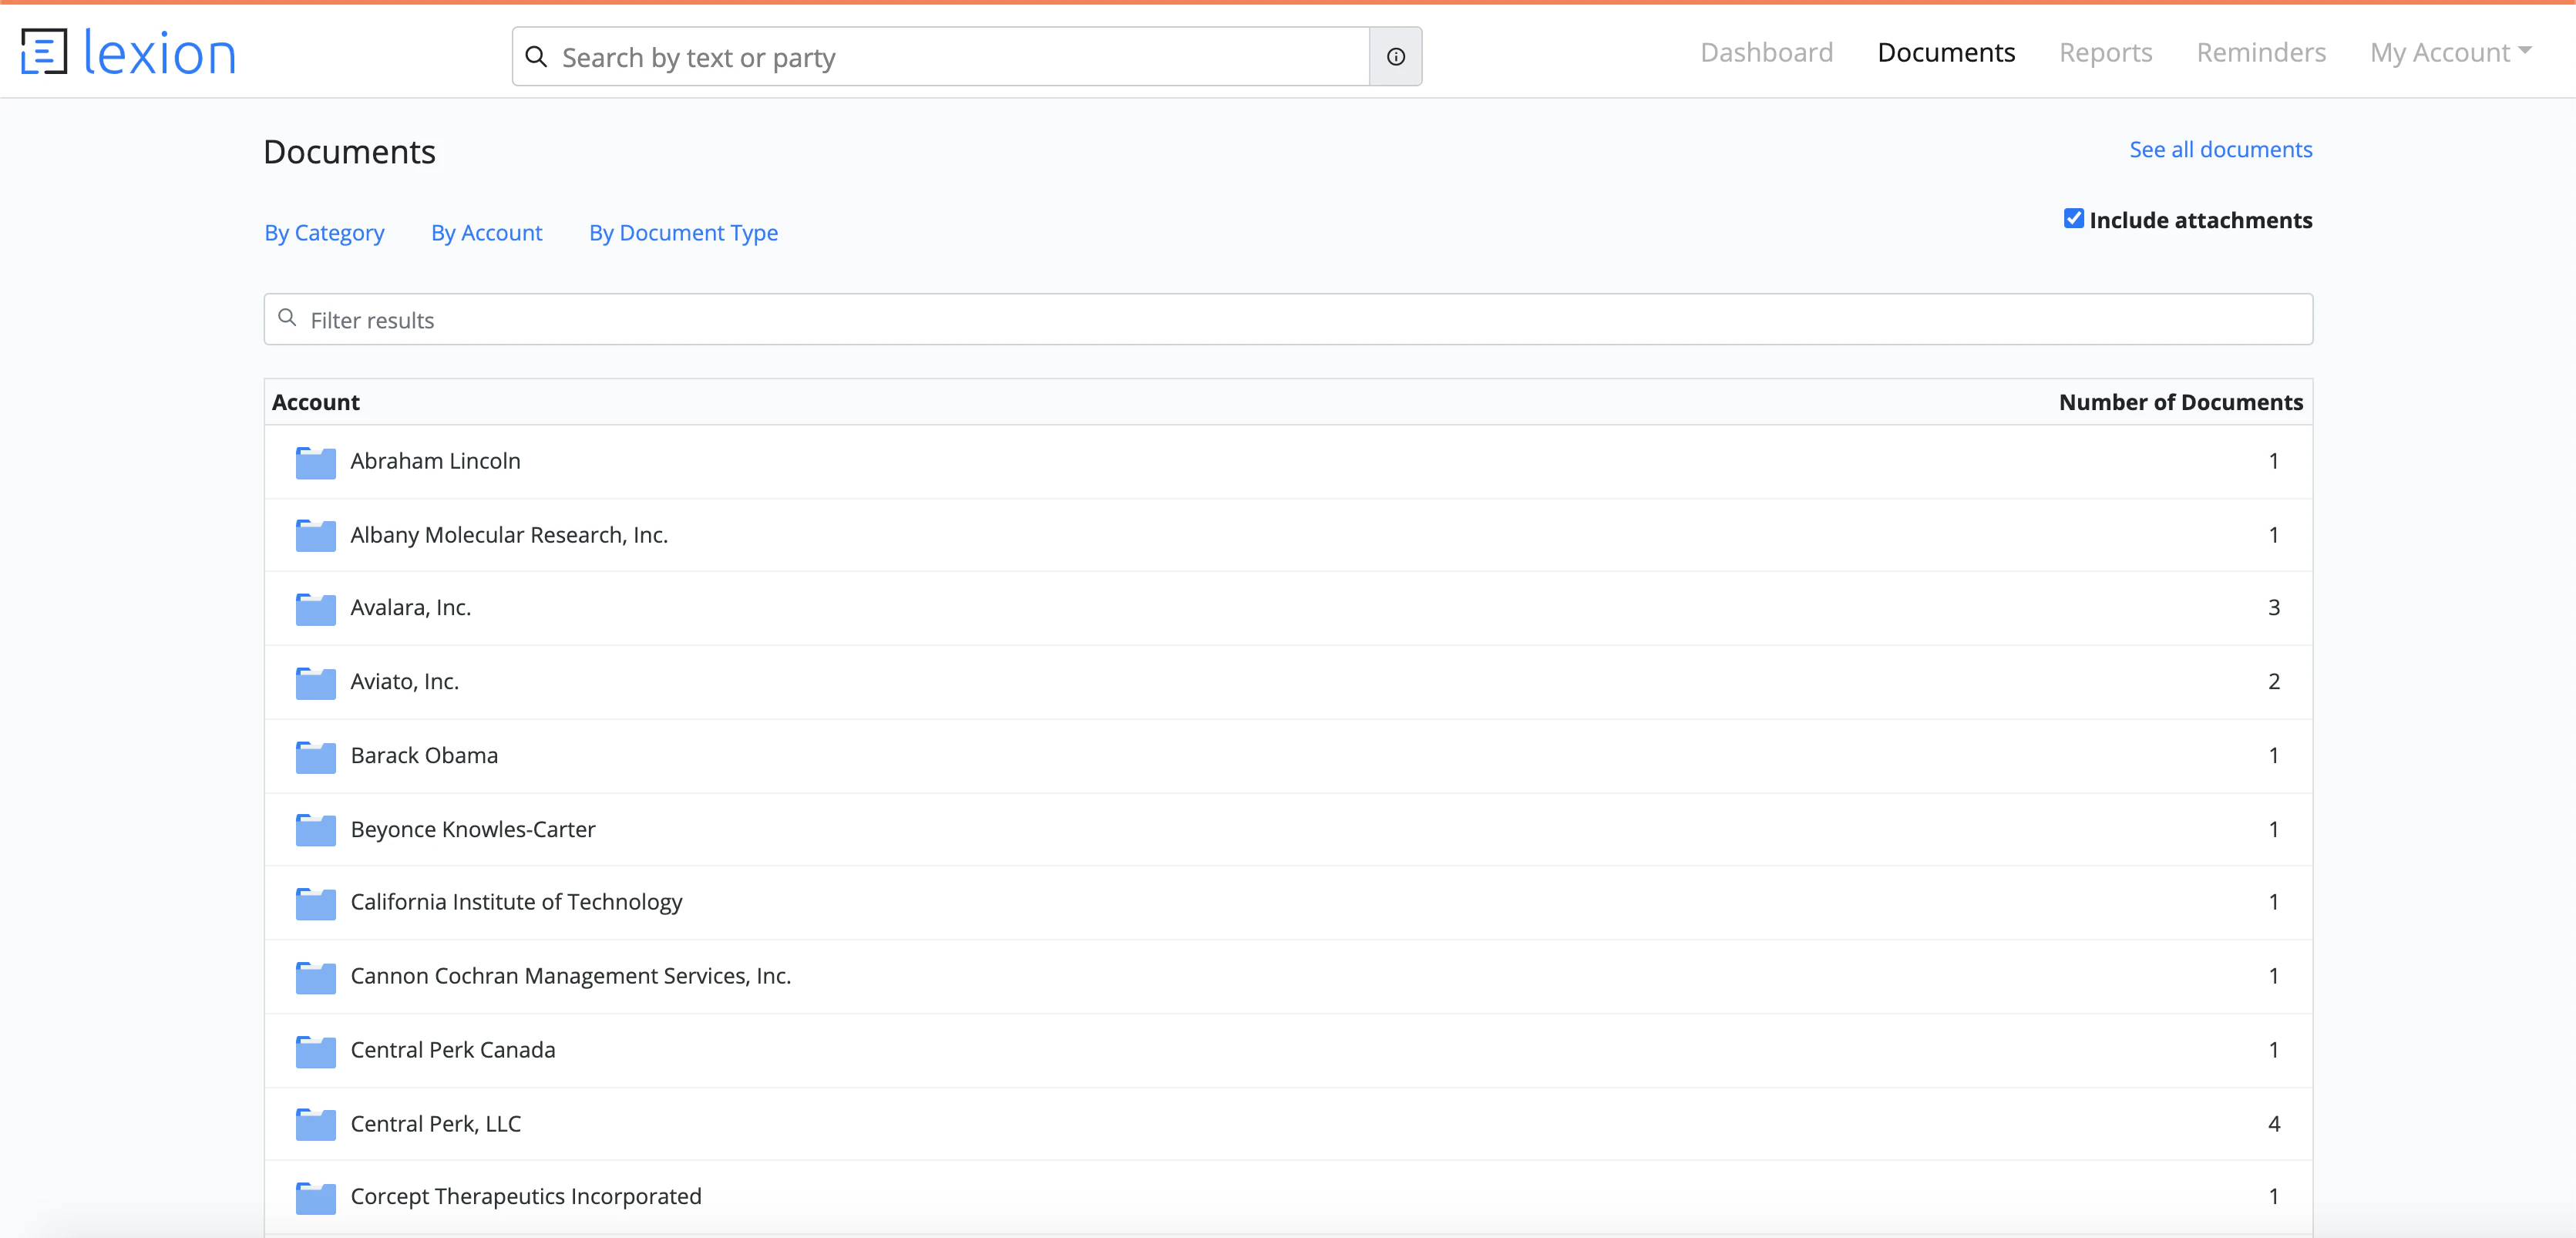Open the Central Perk, LLC folder icon
Screen dimensions: 2576x1238
coord(315,1124)
